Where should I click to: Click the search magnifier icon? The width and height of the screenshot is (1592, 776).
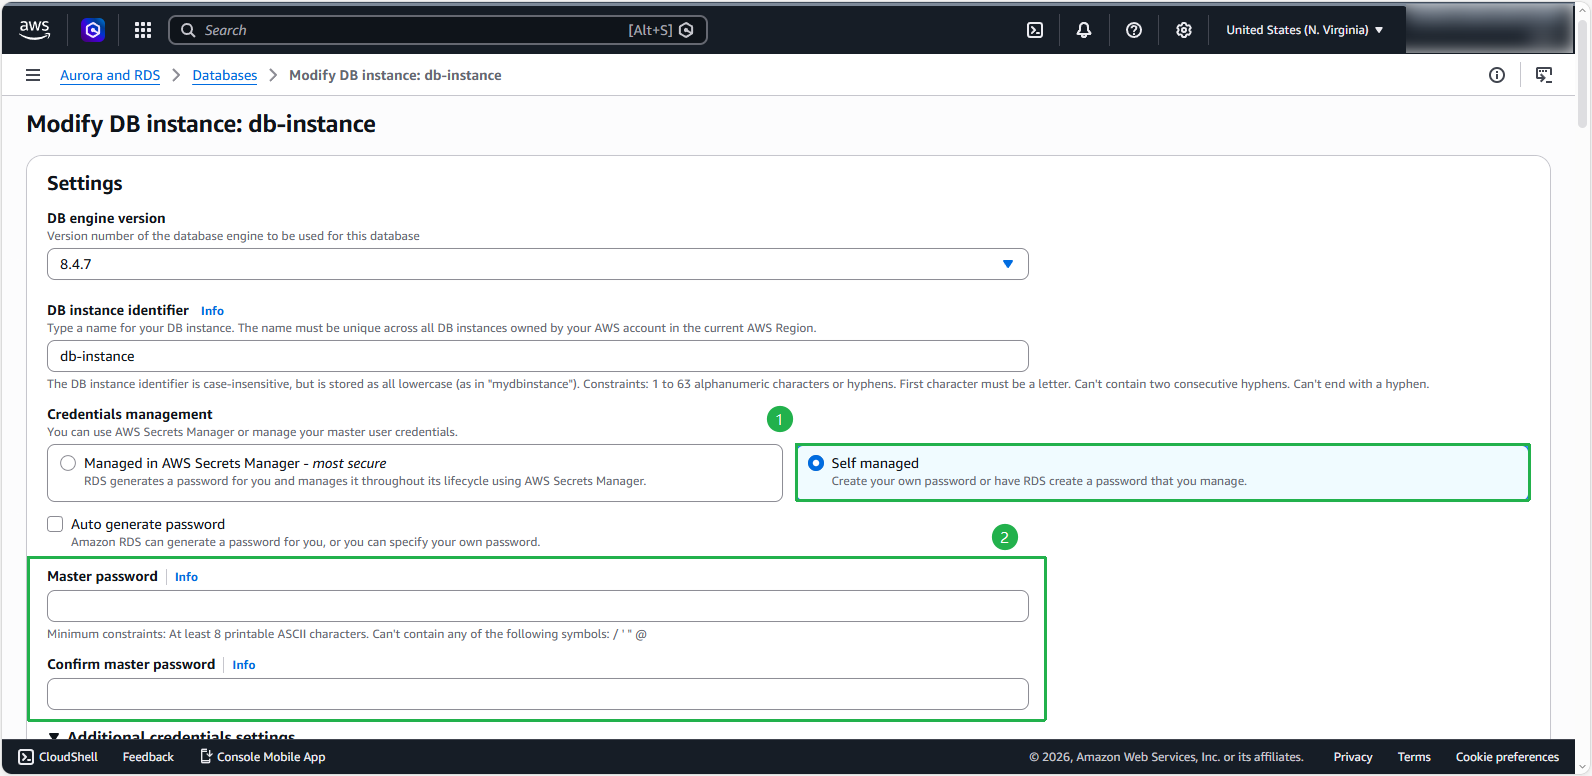[188, 30]
